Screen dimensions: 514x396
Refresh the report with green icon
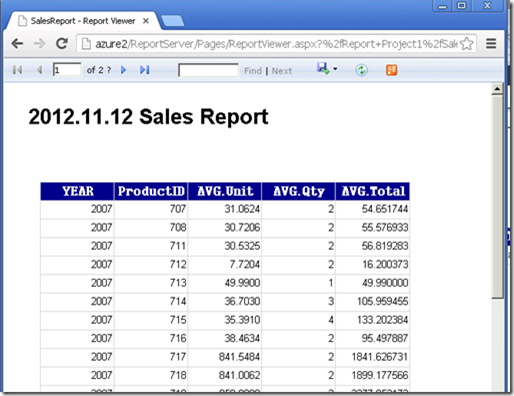pos(361,70)
